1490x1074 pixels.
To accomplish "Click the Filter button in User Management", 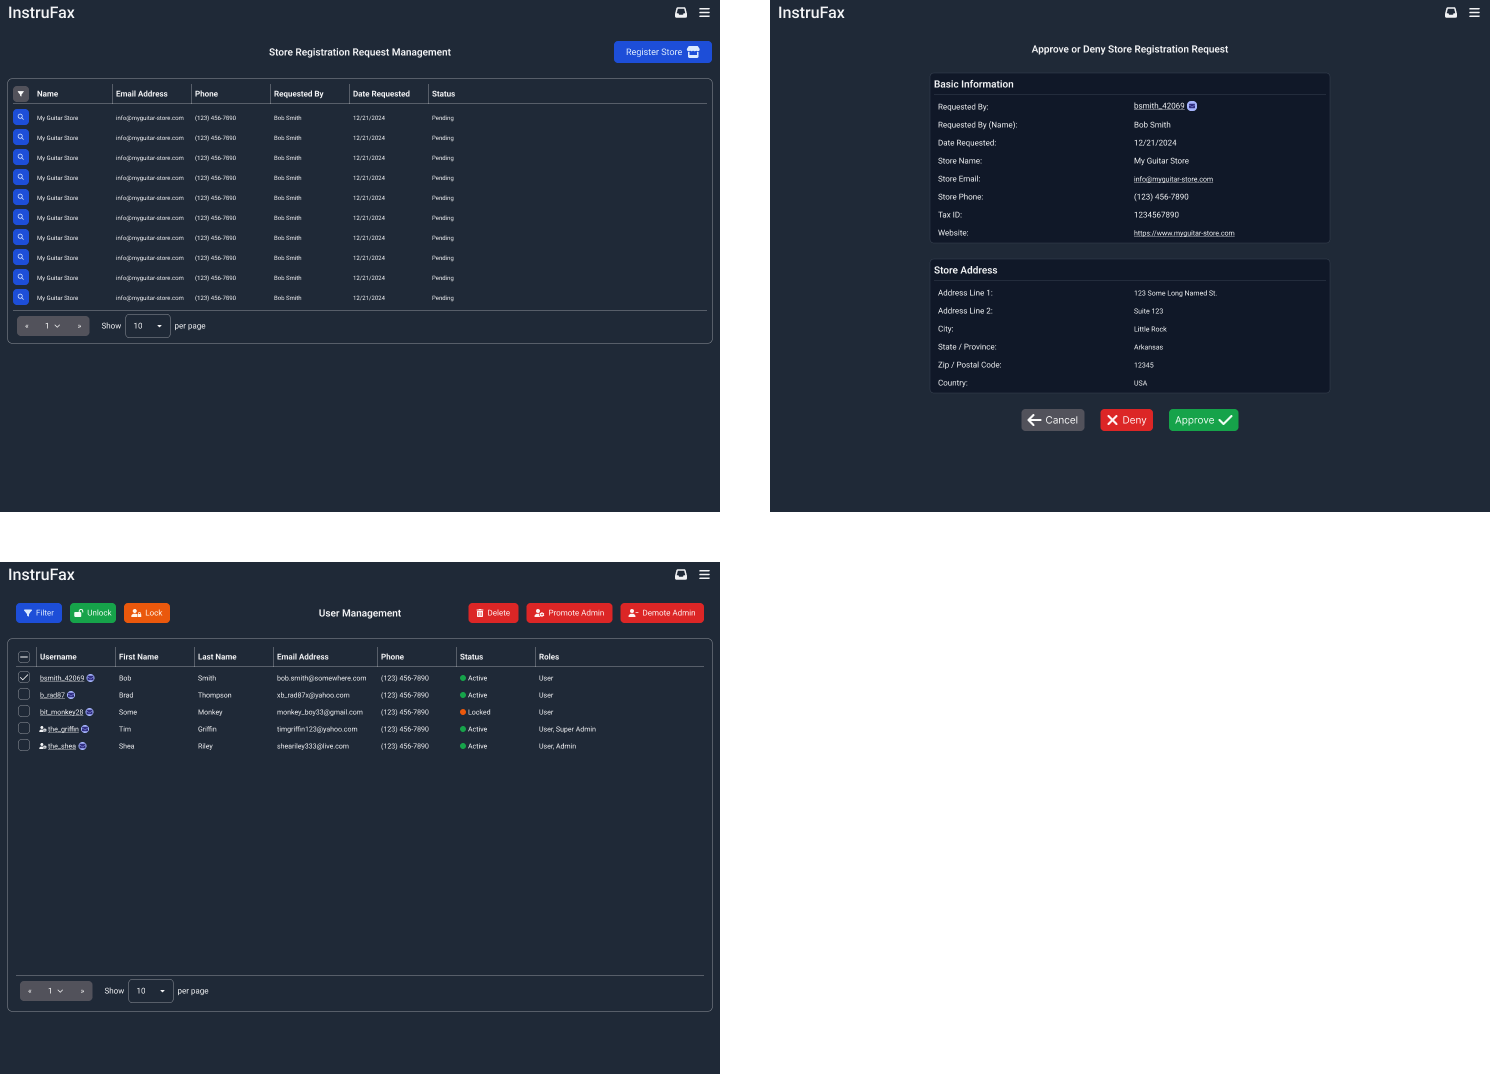I will click(38, 612).
